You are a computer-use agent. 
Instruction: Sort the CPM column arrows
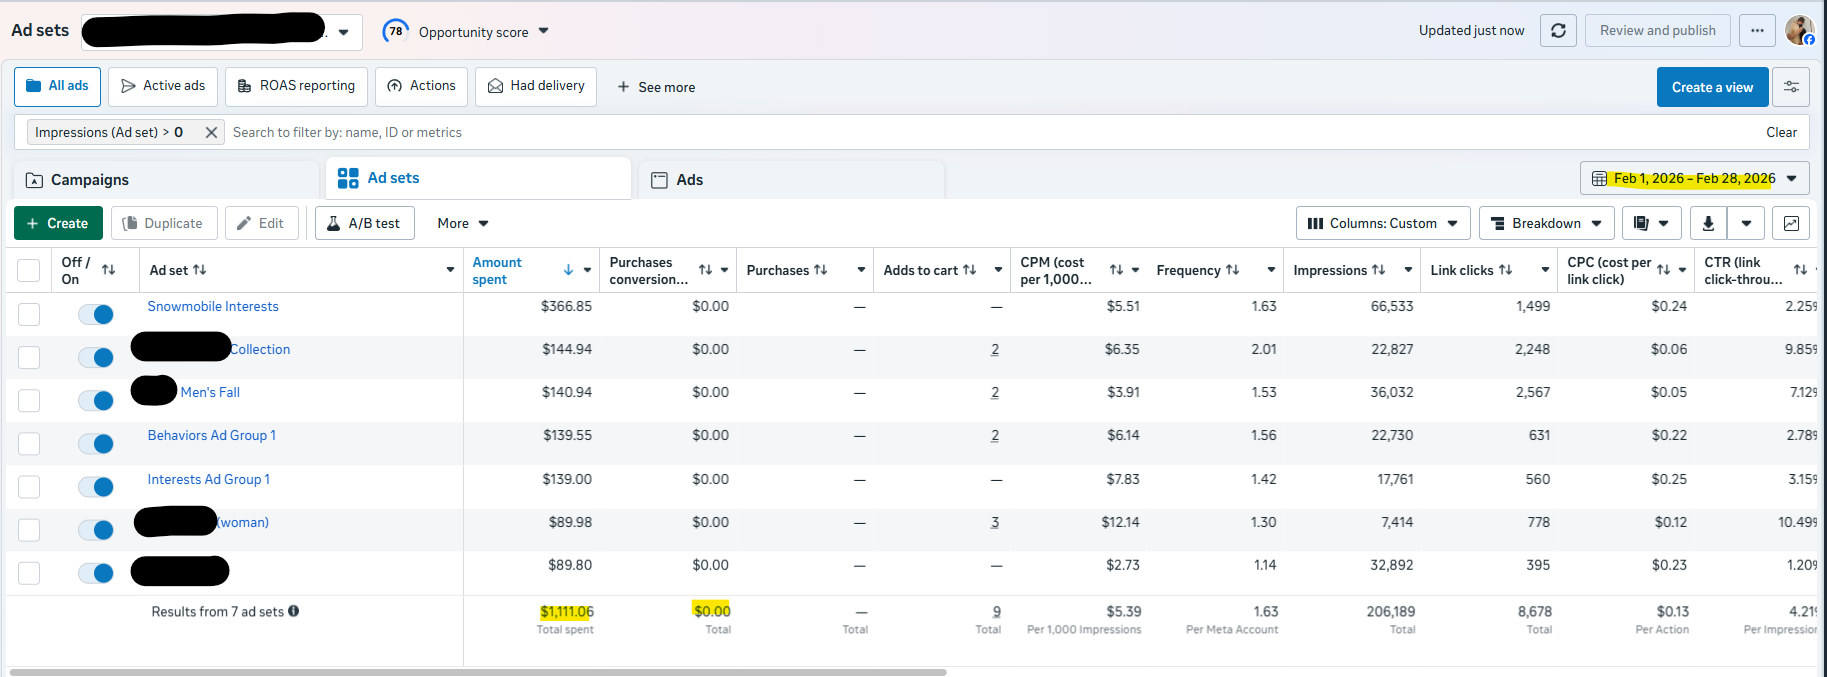point(1116,270)
